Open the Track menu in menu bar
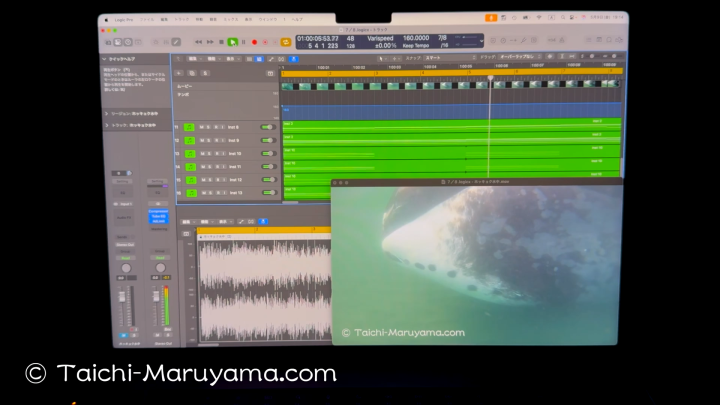This screenshot has width=720, height=405. tap(181, 20)
